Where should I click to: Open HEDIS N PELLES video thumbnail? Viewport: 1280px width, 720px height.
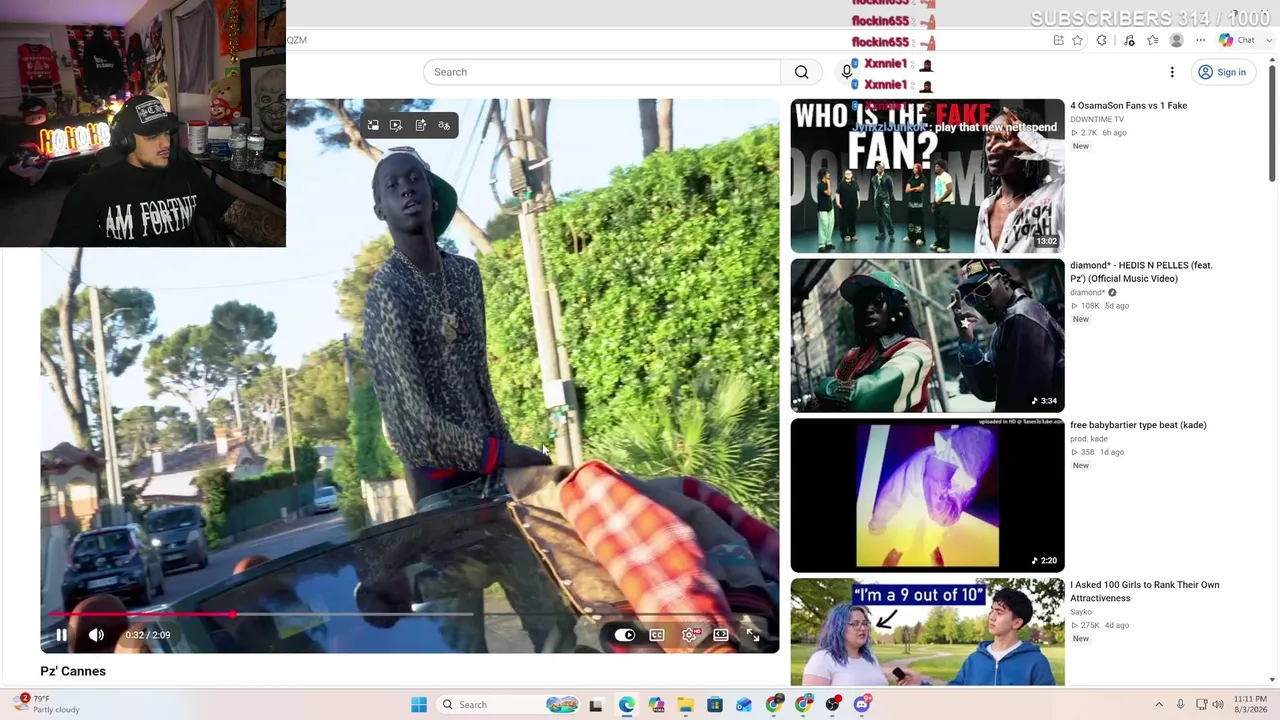click(x=927, y=336)
